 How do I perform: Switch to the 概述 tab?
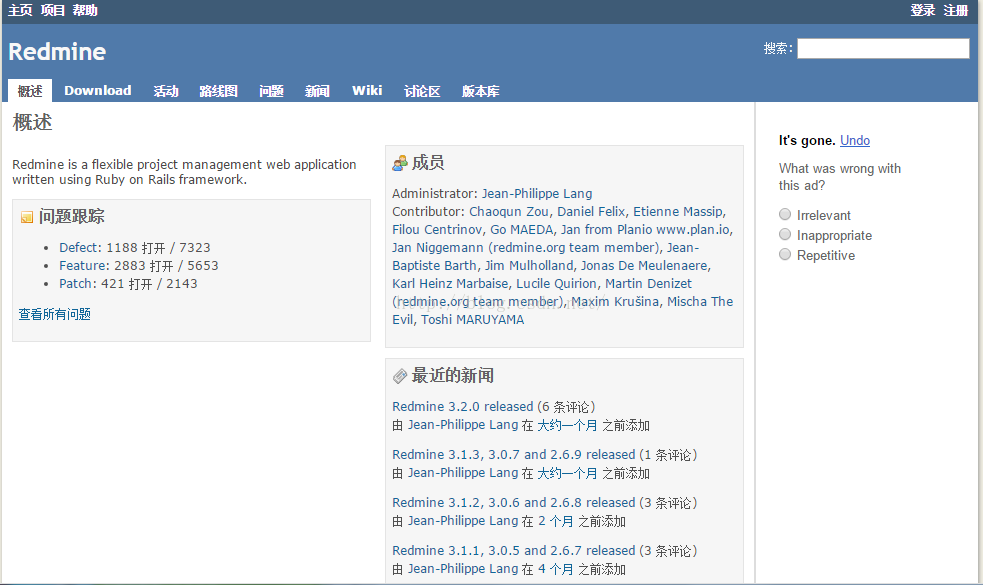(x=30, y=91)
